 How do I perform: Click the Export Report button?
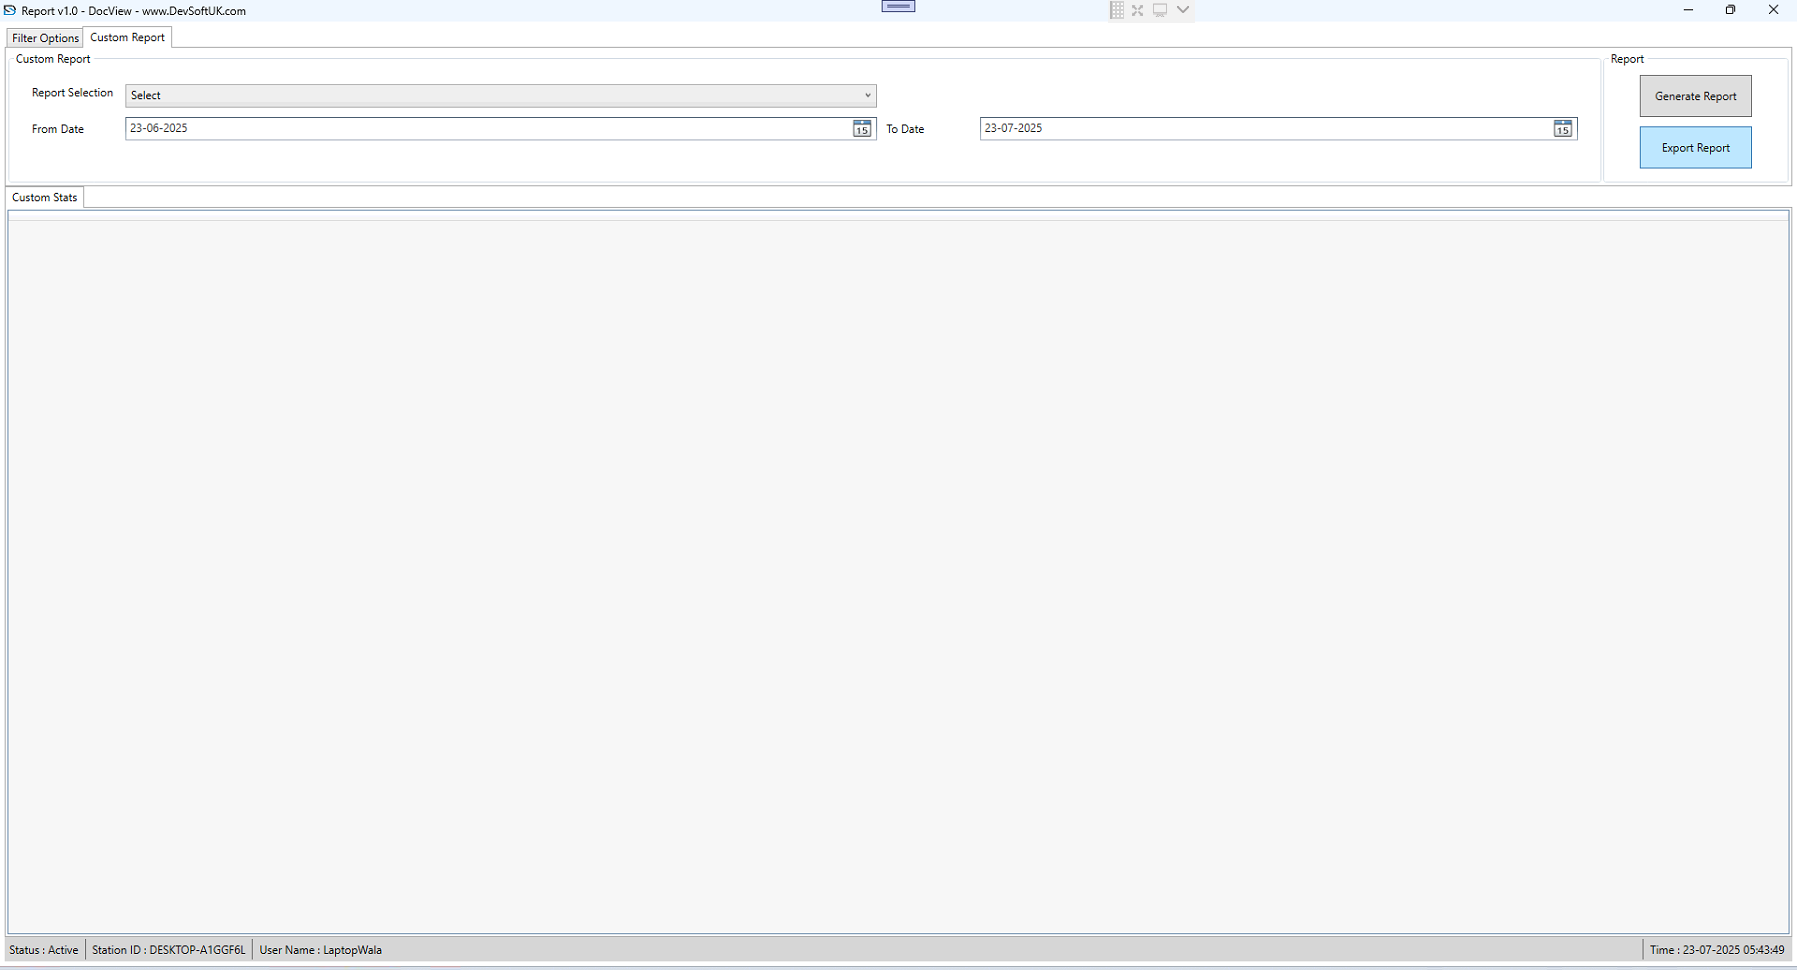coord(1694,148)
